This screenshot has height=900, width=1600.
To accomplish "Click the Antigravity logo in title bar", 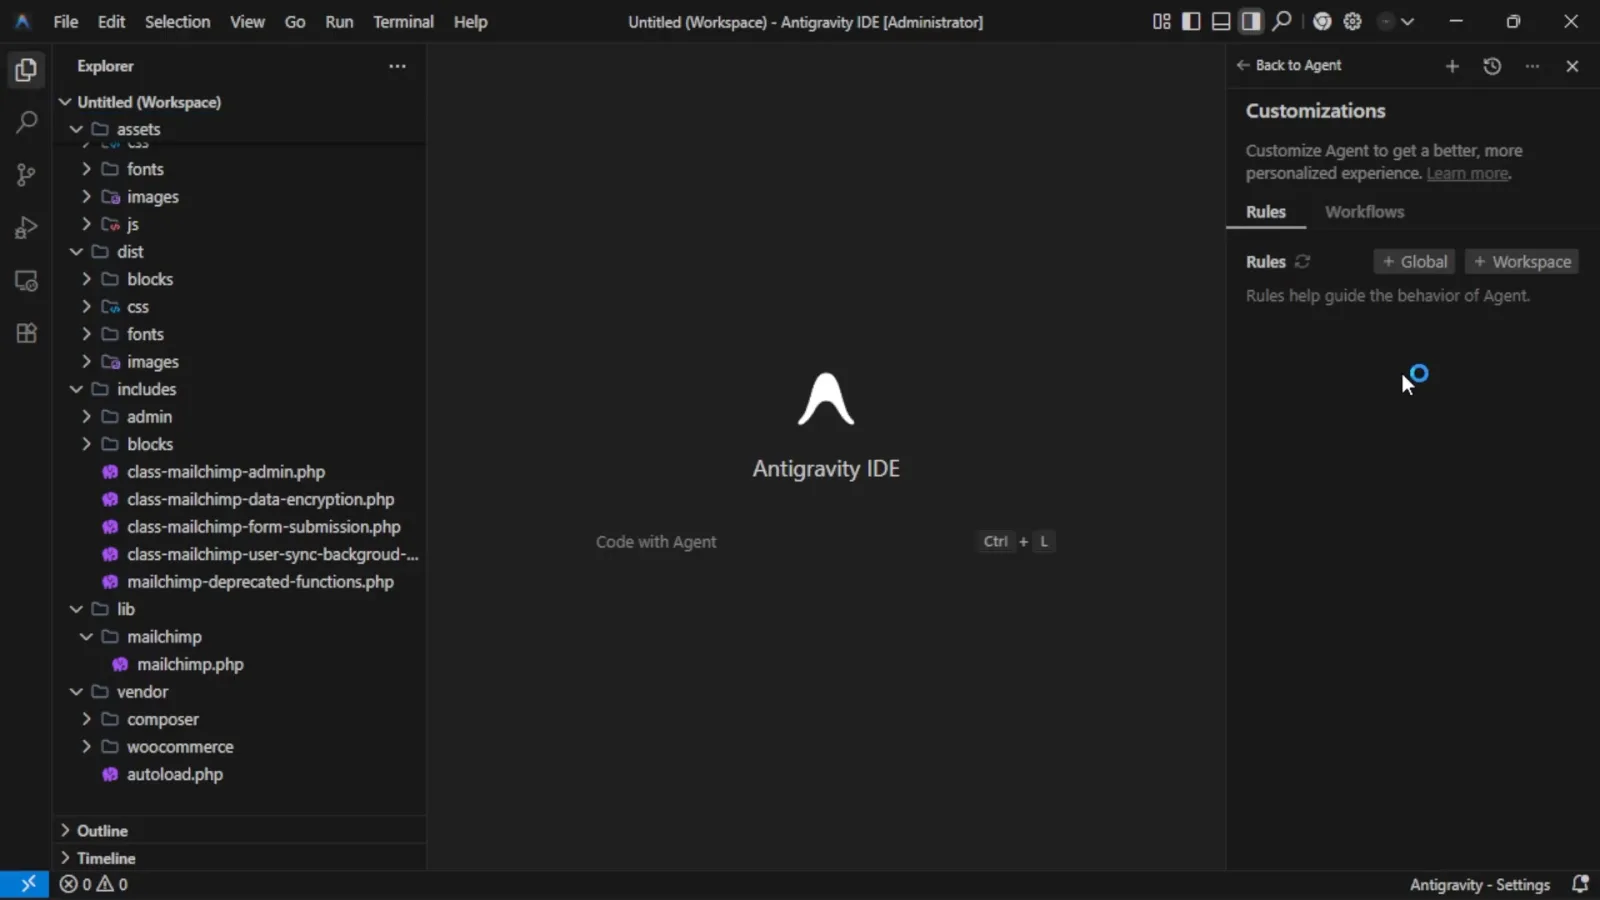I will point(22,21).
